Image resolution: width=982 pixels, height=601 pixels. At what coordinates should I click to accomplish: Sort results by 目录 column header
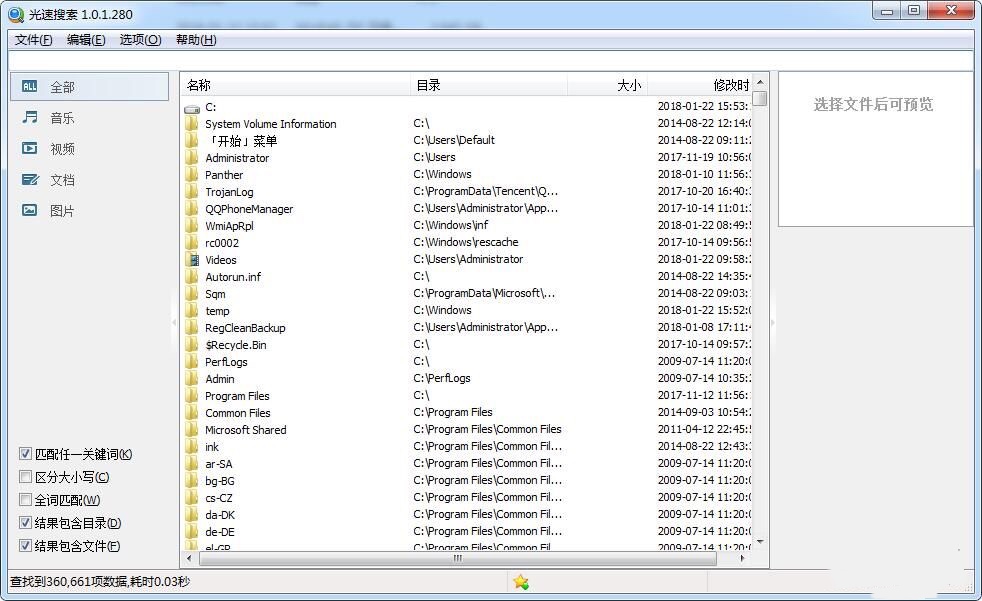[x=488, y=85]
